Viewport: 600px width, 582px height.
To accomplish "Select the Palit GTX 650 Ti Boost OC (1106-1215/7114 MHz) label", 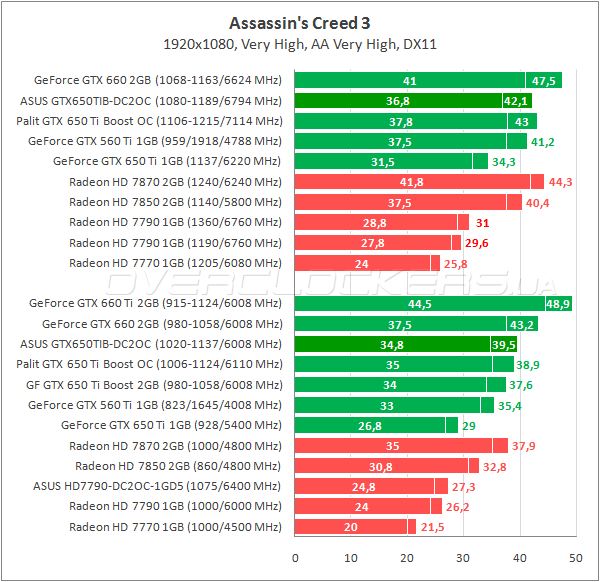I will 153,121.
